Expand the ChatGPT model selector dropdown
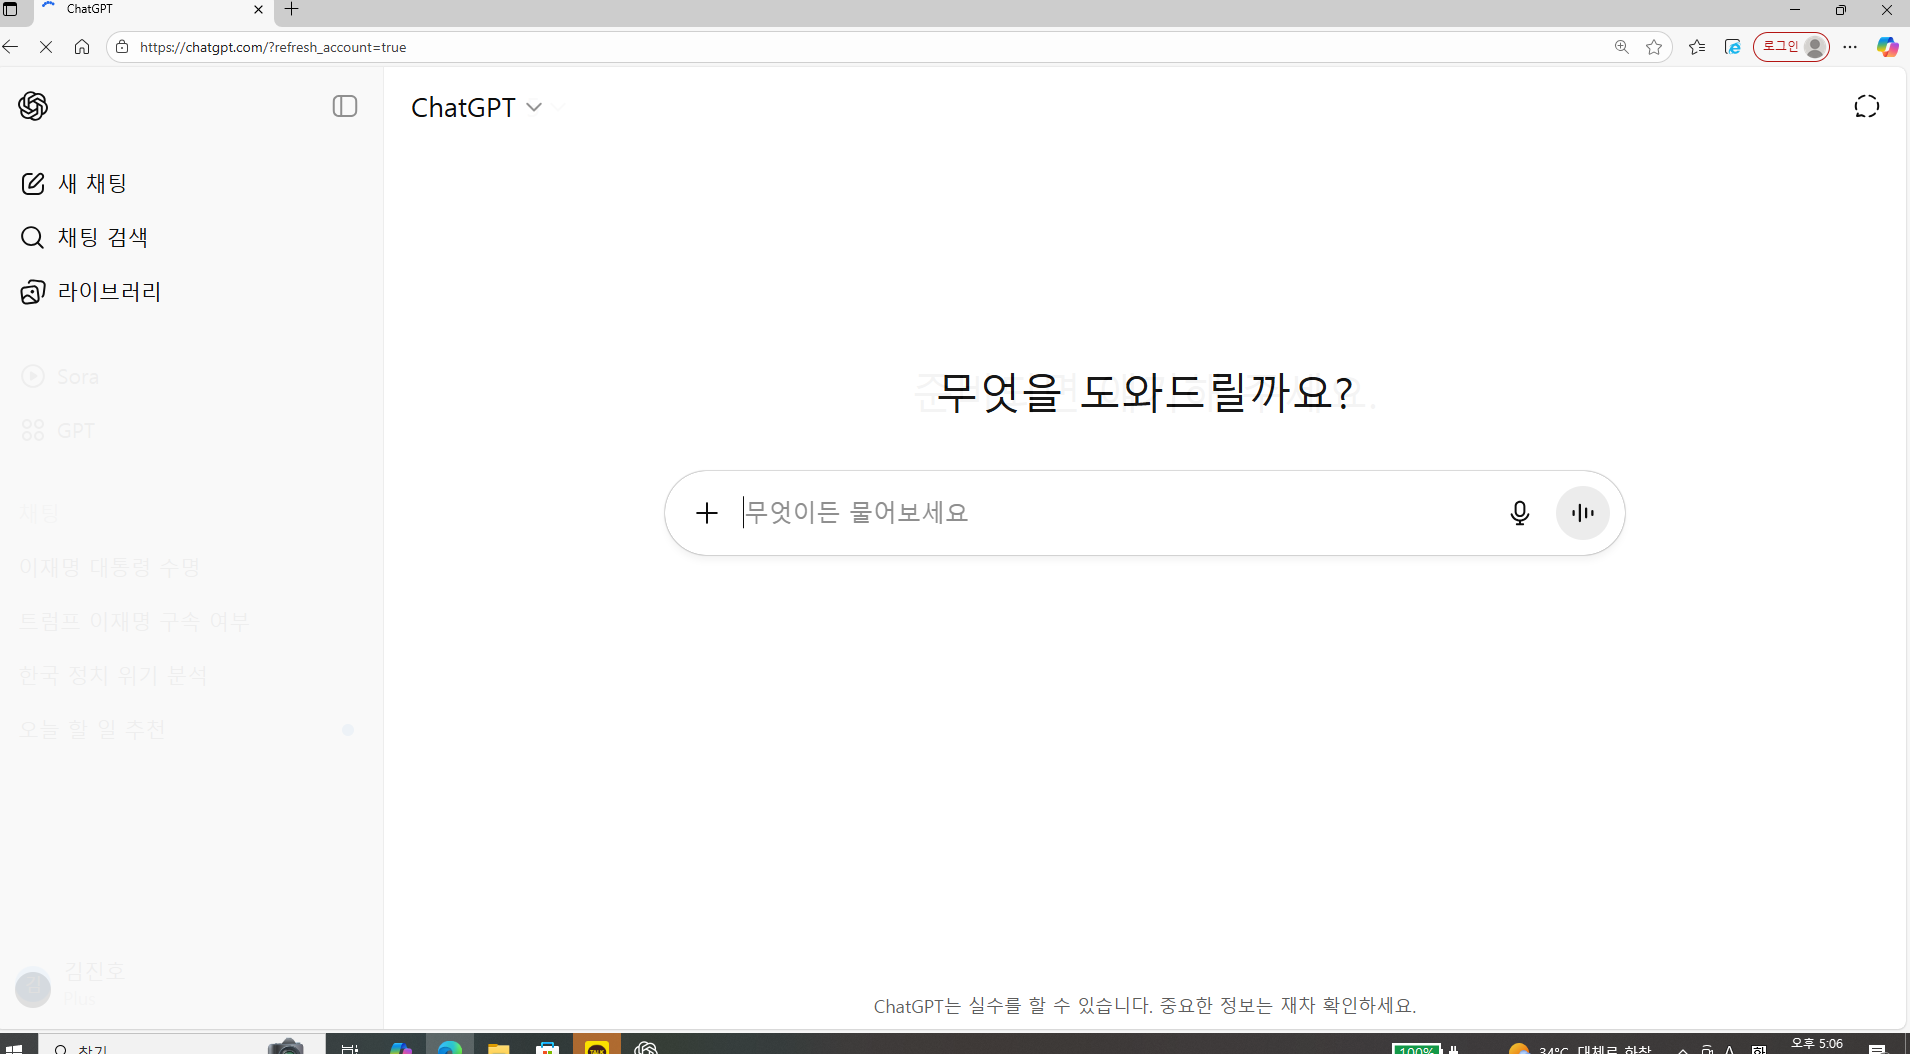Viewport: 1910px width, 1054px height. click(x=476, y=107)
